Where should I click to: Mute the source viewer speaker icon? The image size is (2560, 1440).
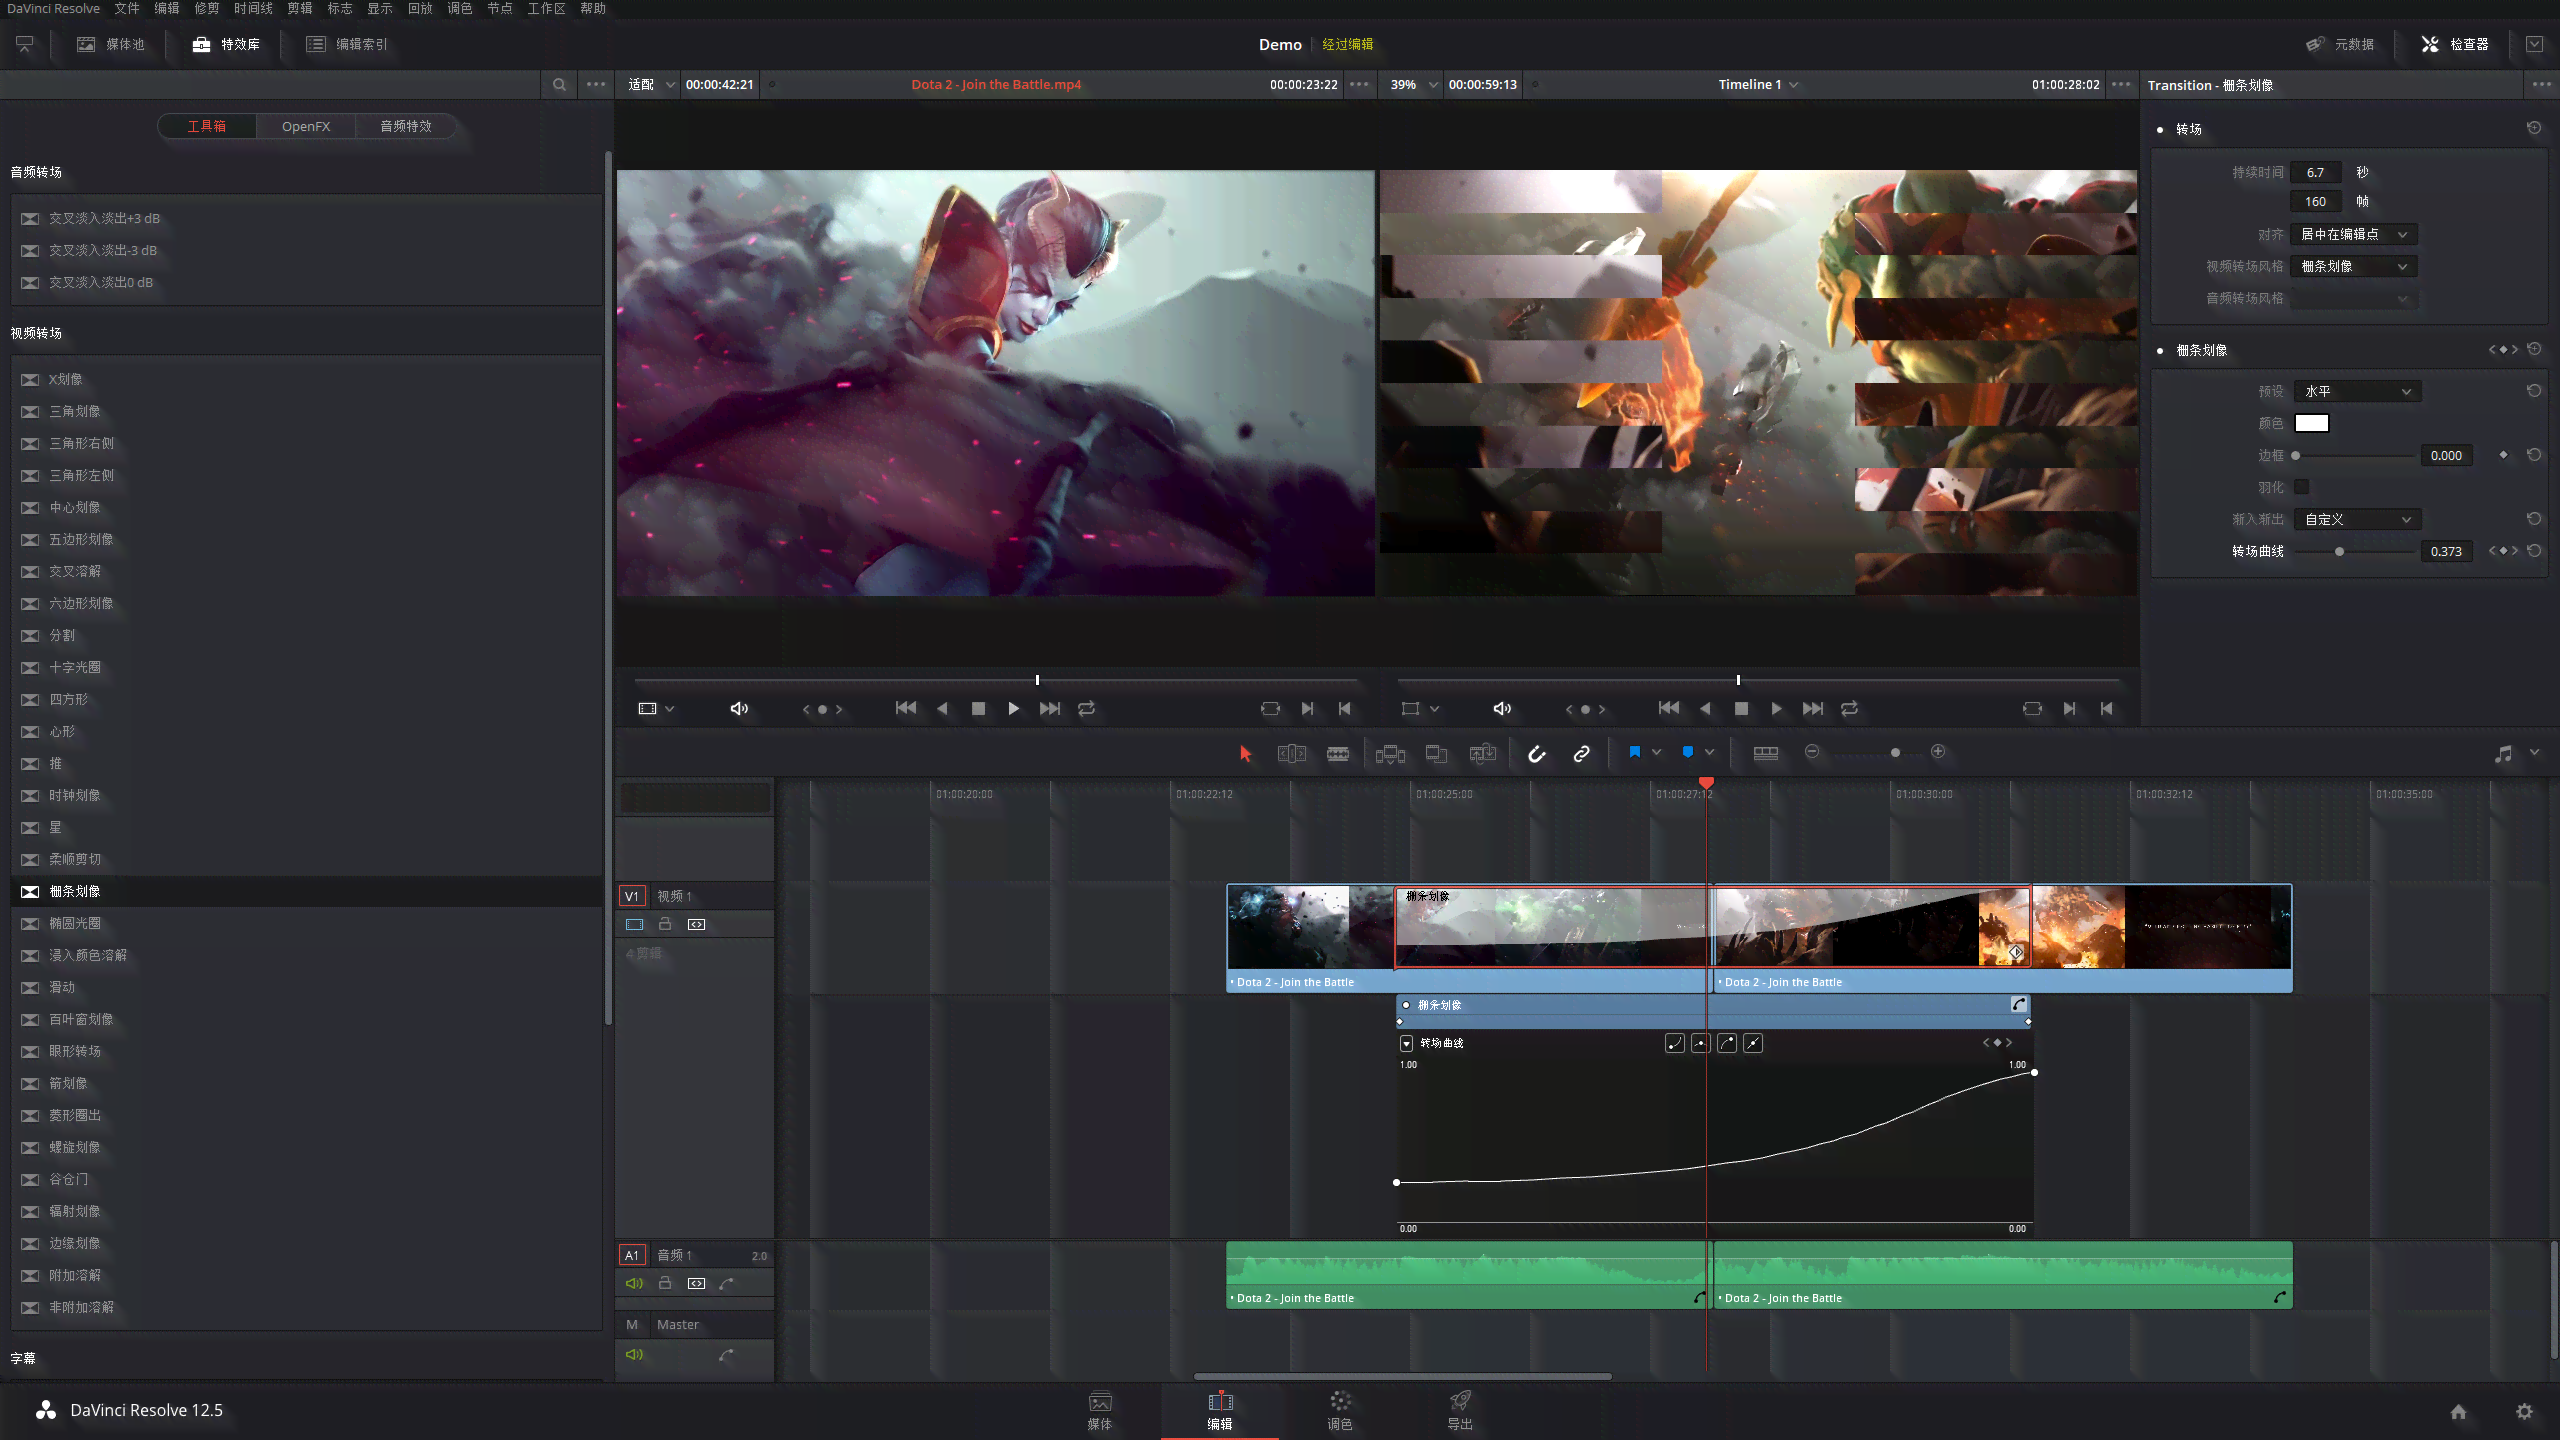[739, 708]
